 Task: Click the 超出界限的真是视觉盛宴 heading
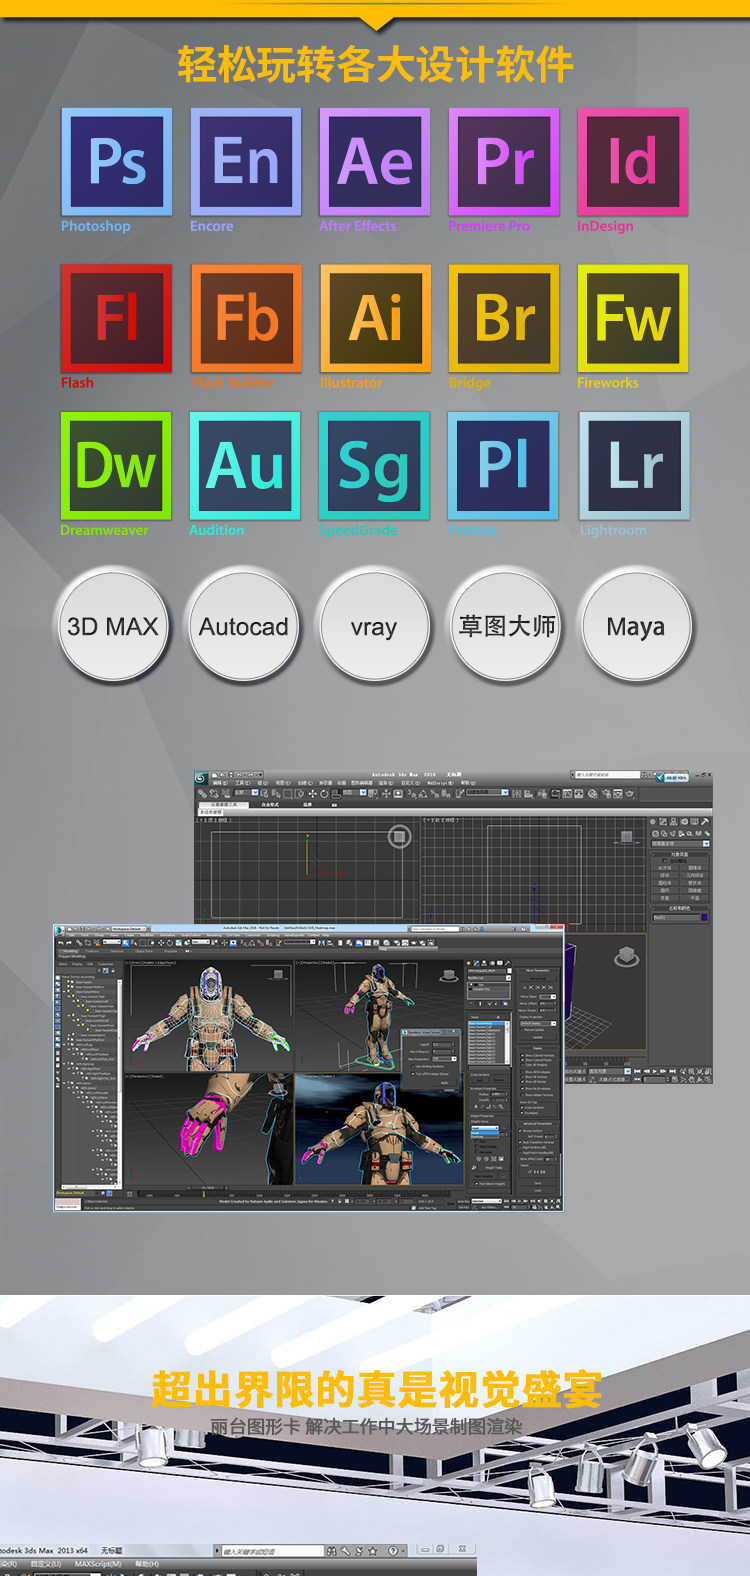[x=376, y=1389]
